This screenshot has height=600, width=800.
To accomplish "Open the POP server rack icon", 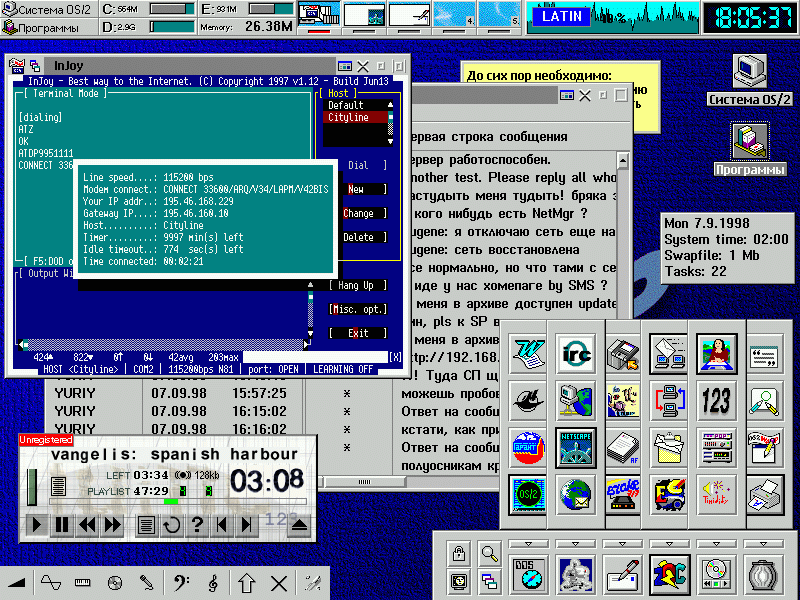I will click(x=716, y=448).
